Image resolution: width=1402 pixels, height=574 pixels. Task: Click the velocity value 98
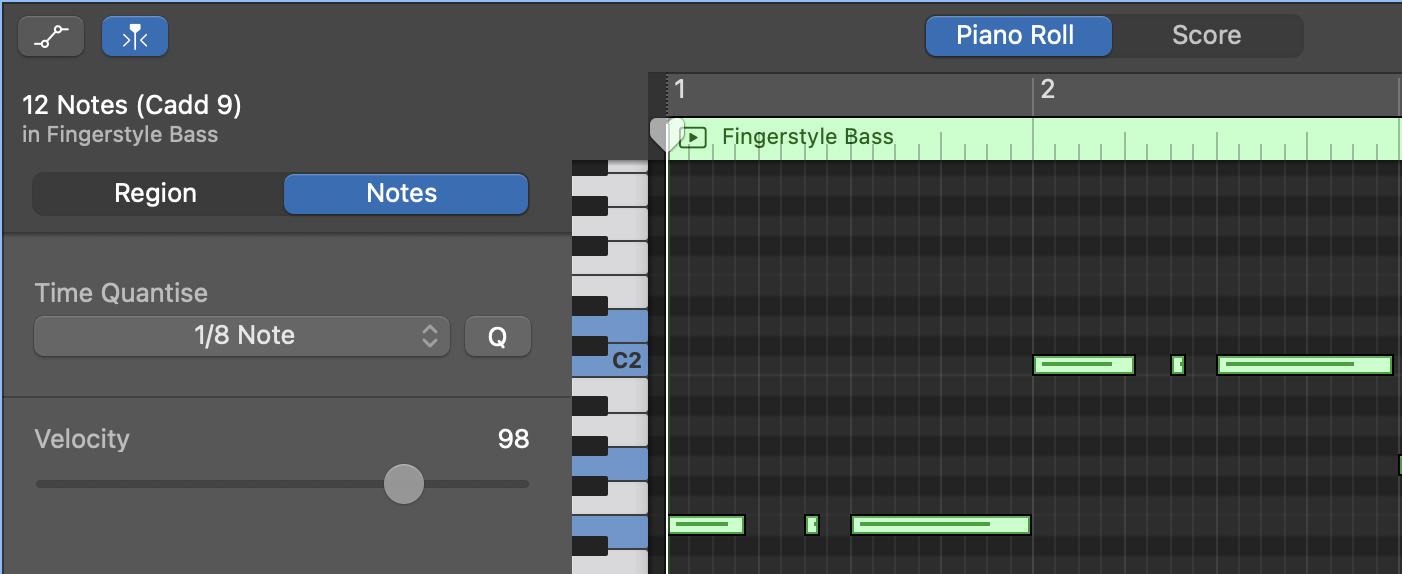pos(512,439)
